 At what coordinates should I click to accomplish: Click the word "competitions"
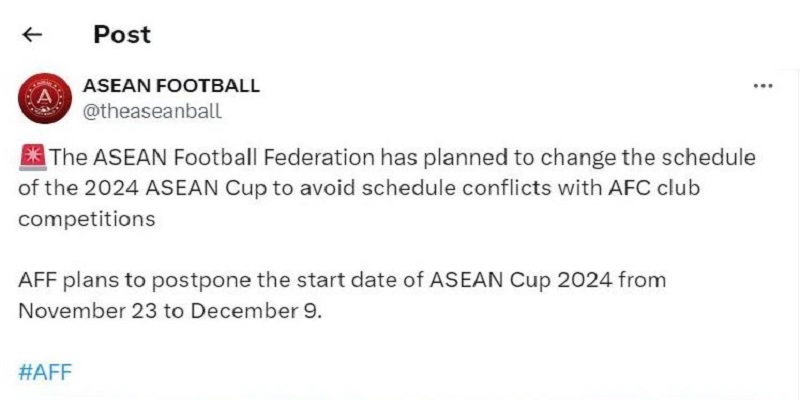pyautogui.click(x=87, y=218)
